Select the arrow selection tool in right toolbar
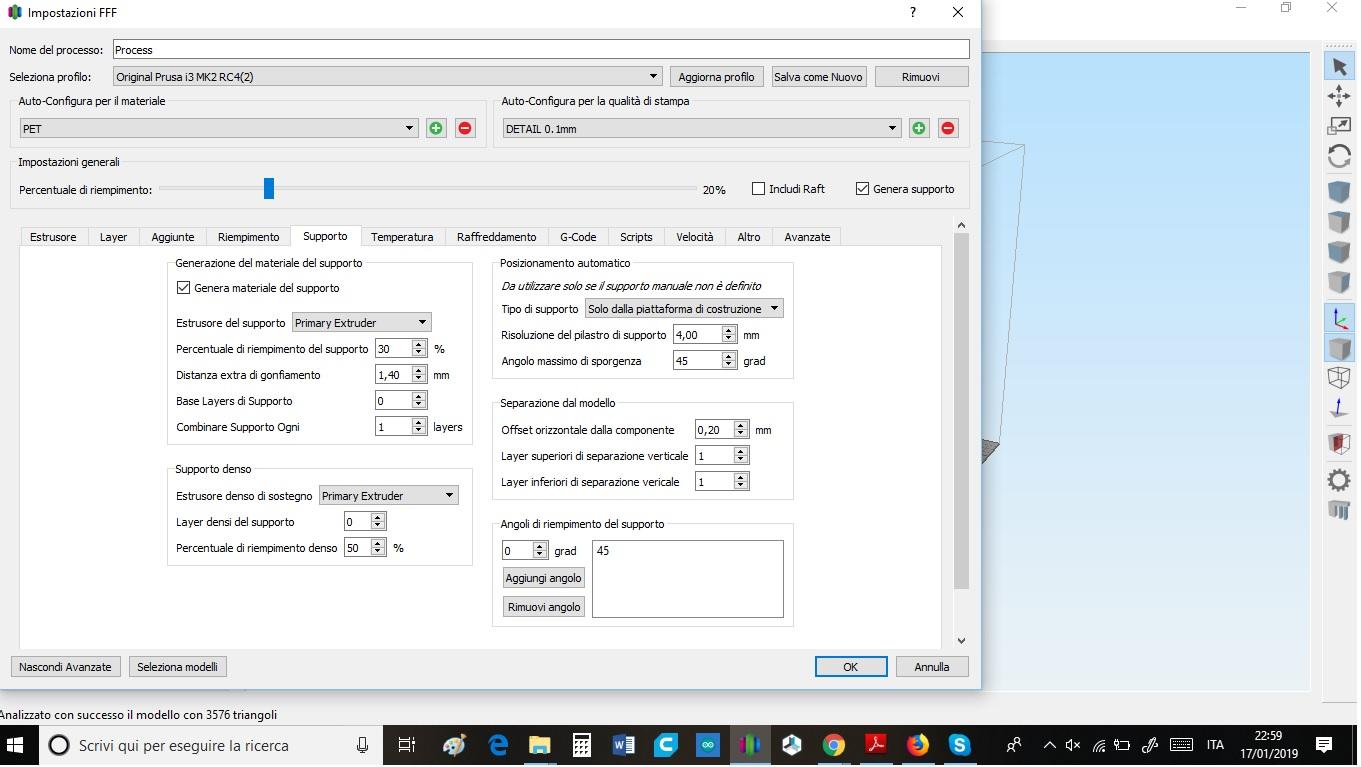 click(x=1339, y=66)
